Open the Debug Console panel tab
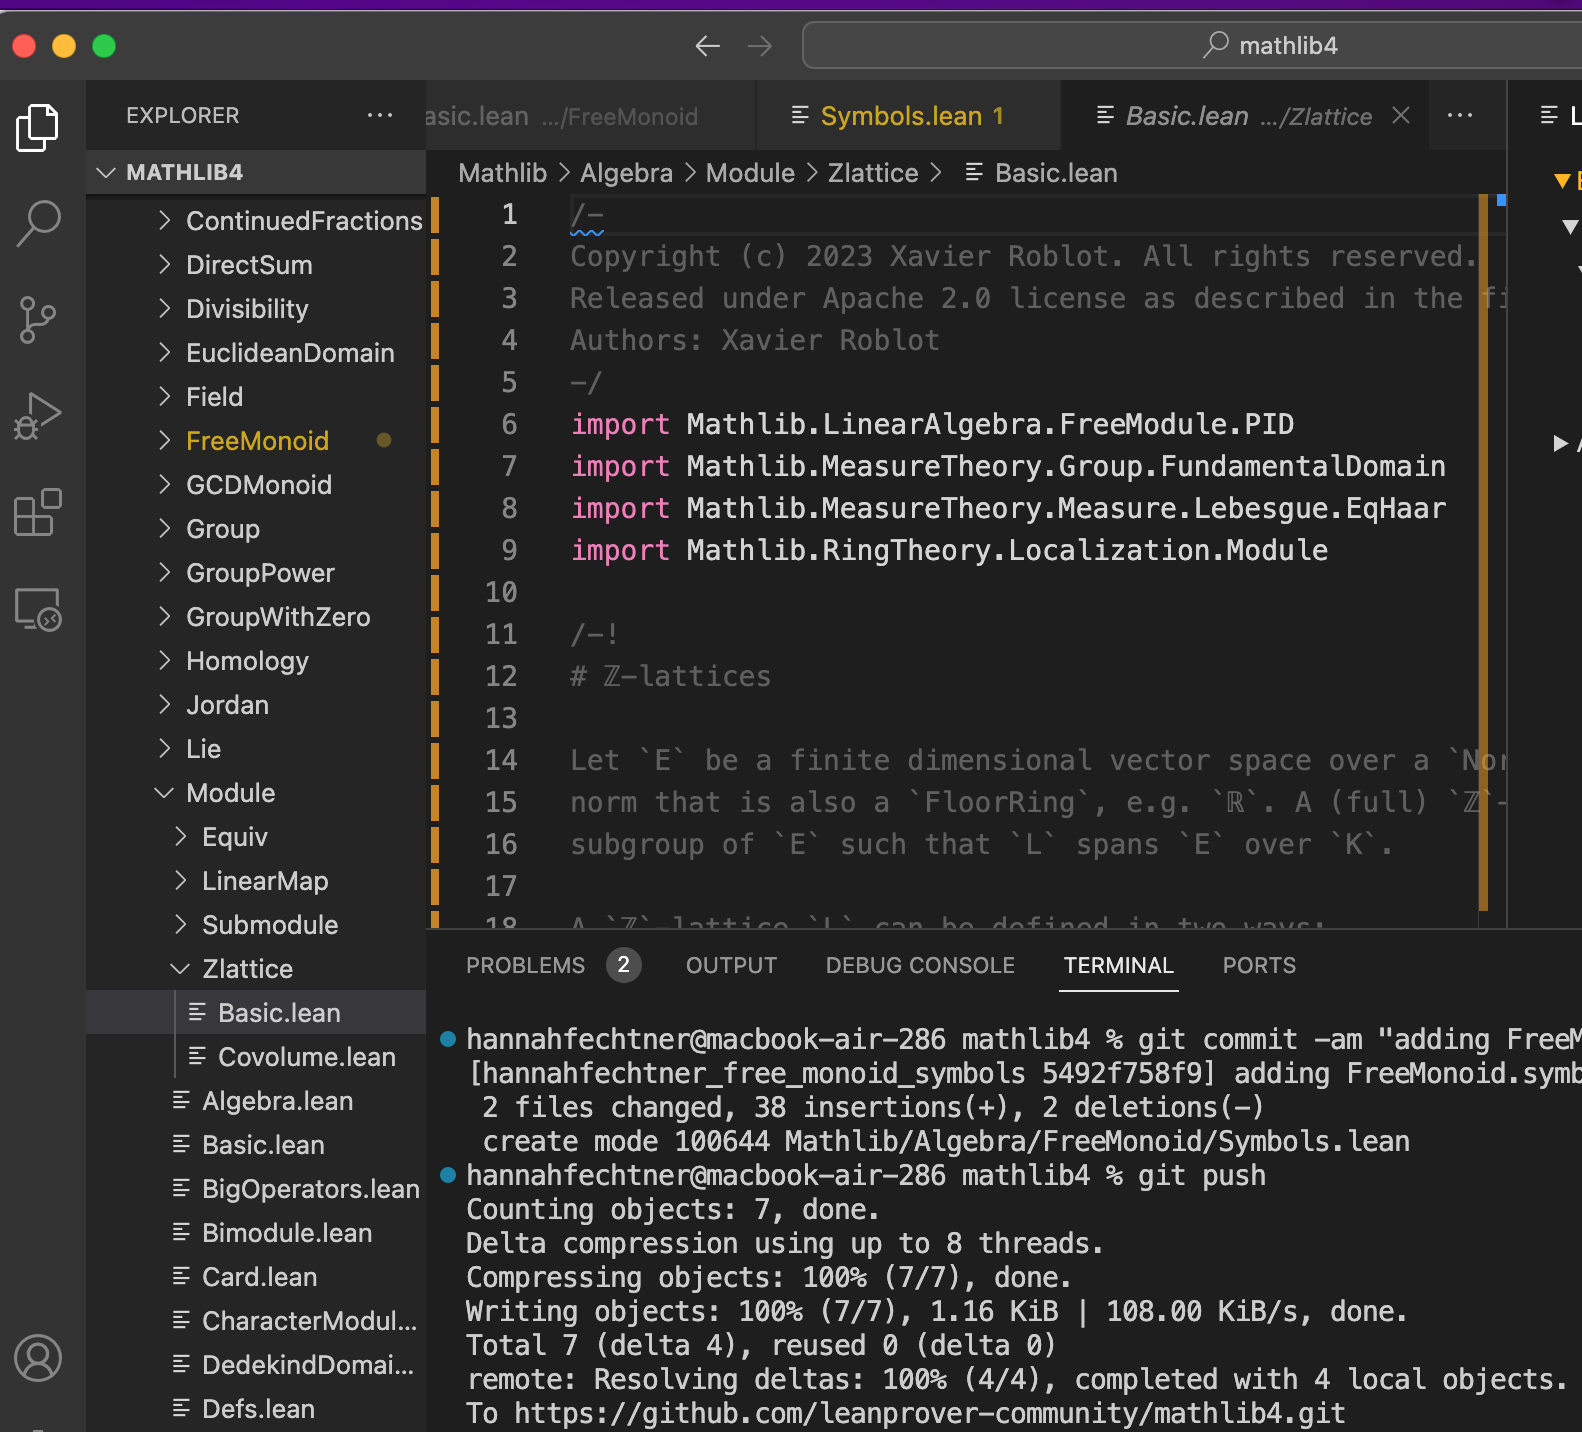The height and width of the screenshot is (1432, 1582). click(920, 965)
